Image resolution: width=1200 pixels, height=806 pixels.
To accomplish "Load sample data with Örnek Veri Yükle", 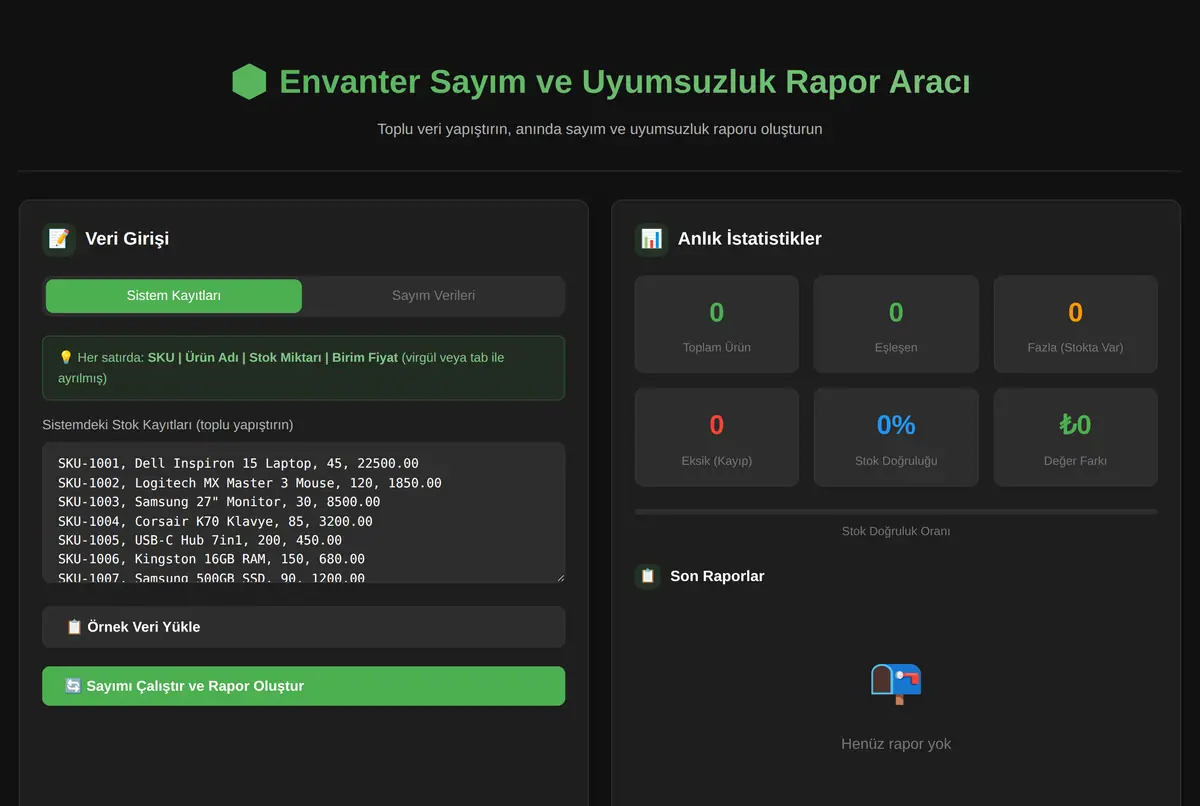I will click(304, 627).
